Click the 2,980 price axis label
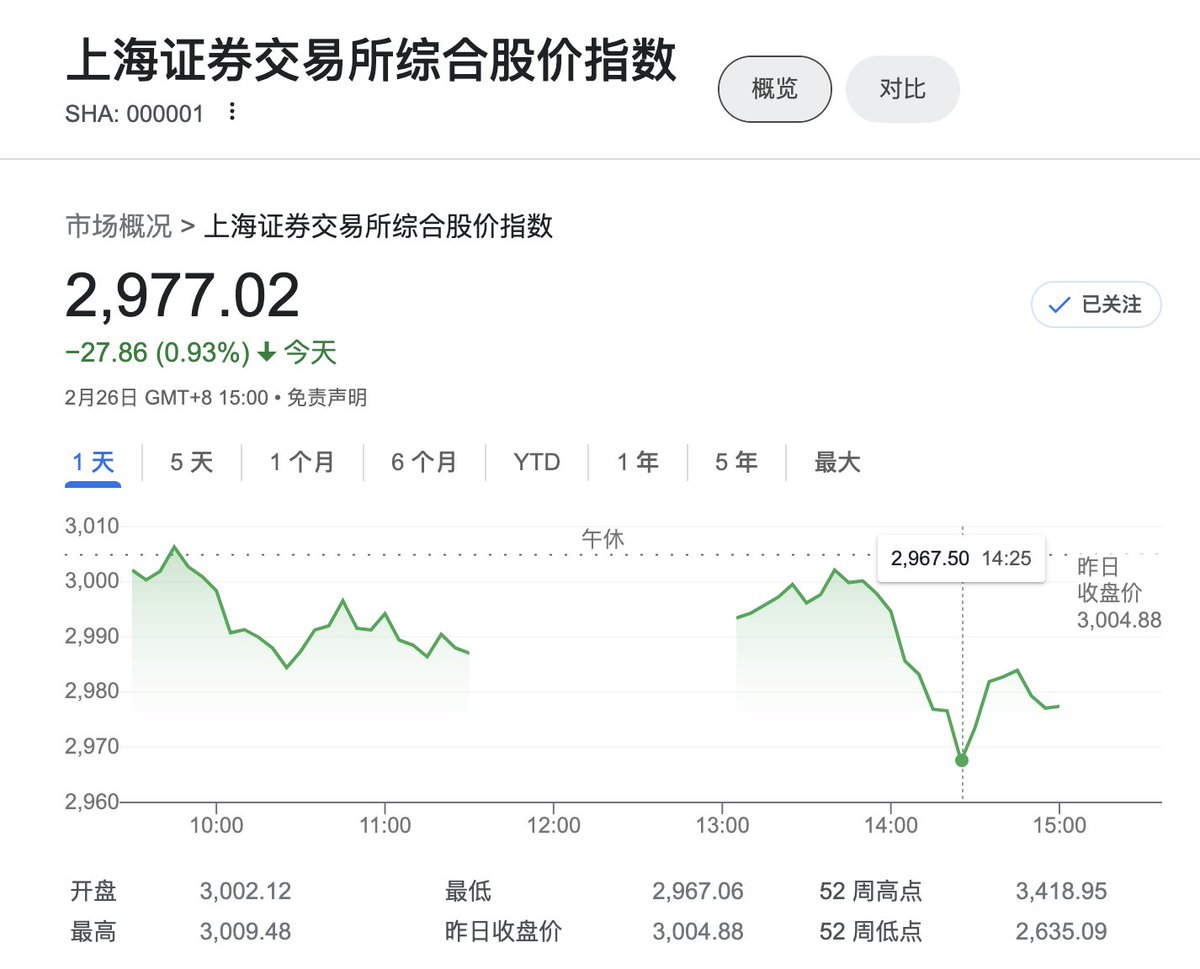The image size is (1200, 969). click(92, 691)
